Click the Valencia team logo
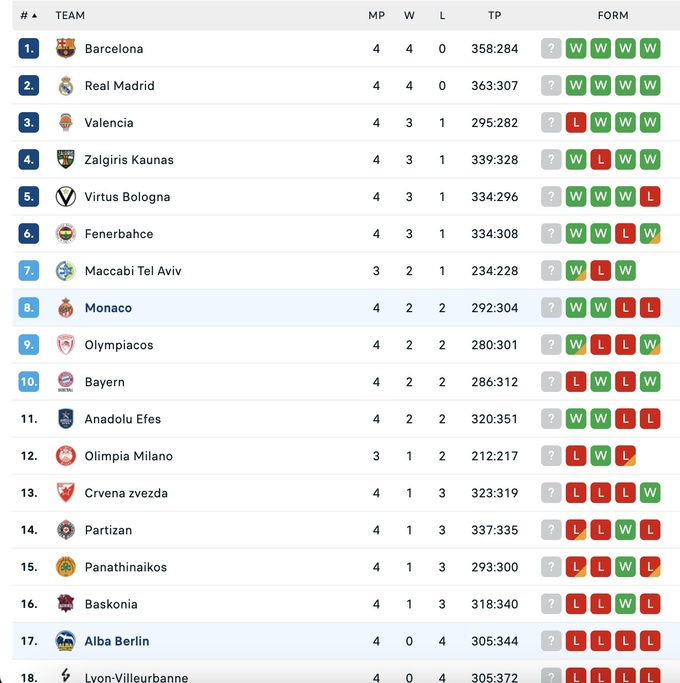Screen dimensions: 680x683 click(65, 122)
